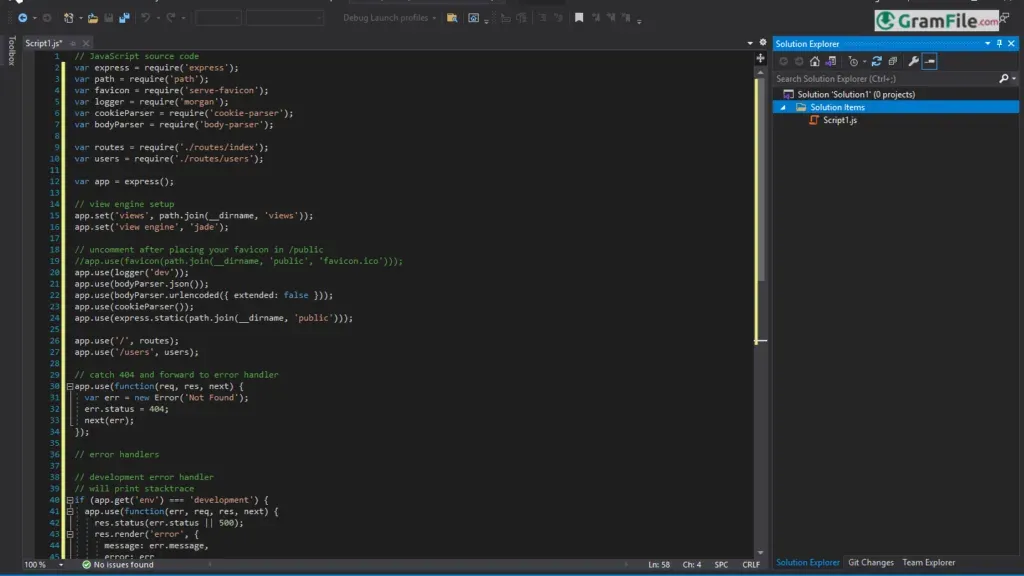Open the Pending Changes Filter dropdown arrow
The image size is (1024, 576).
click(x=864, y=61)
